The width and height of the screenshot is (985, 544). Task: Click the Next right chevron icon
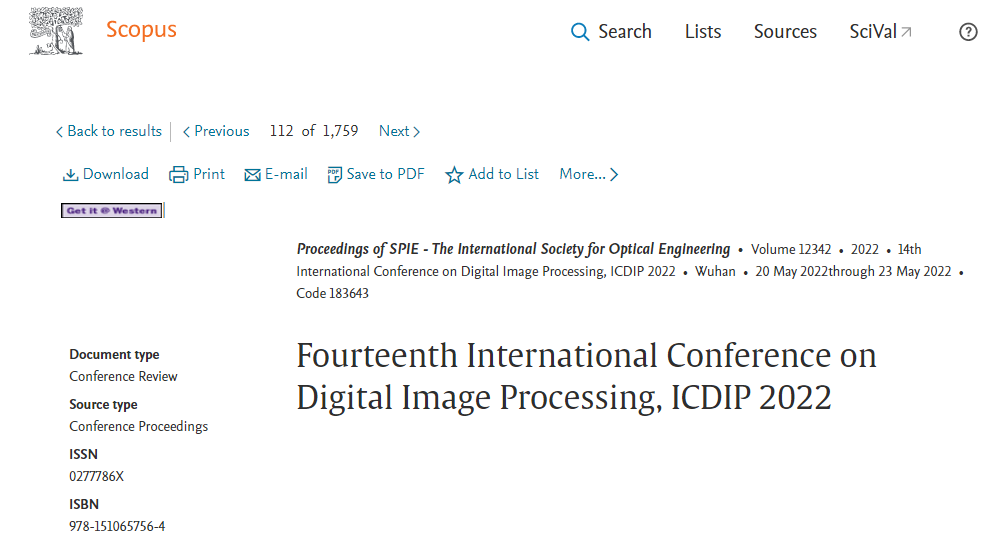point(416,132)
